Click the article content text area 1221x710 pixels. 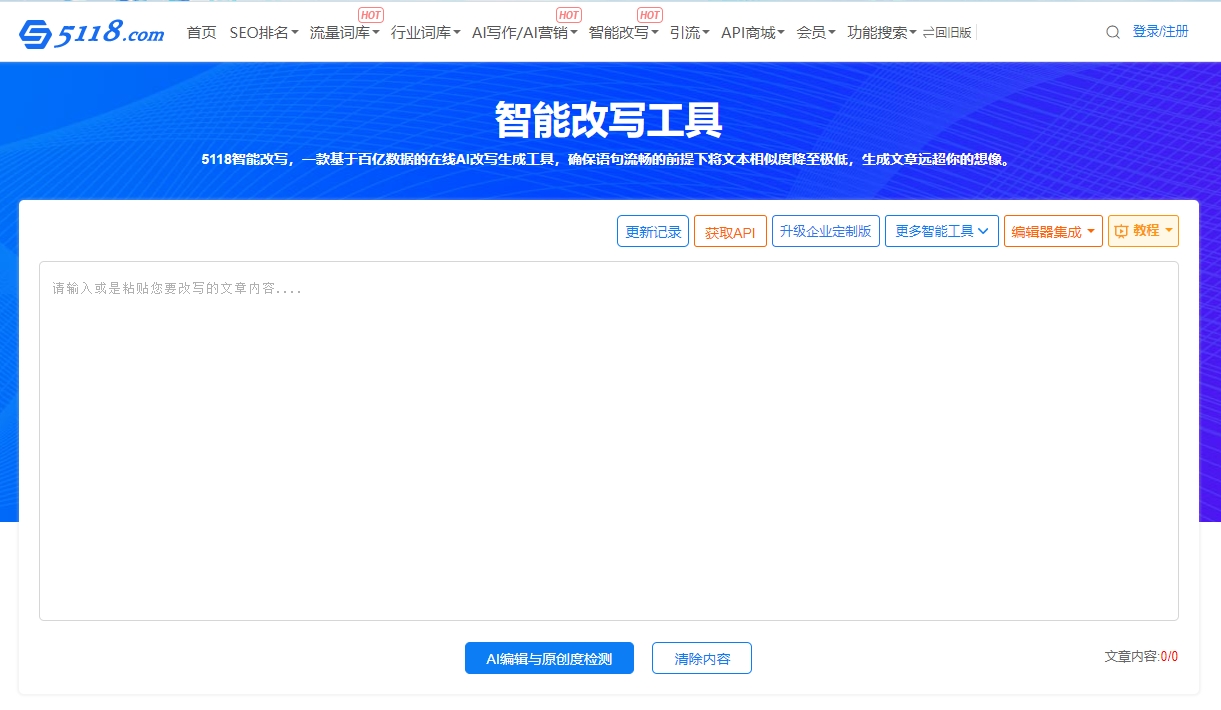coord(608,440)
